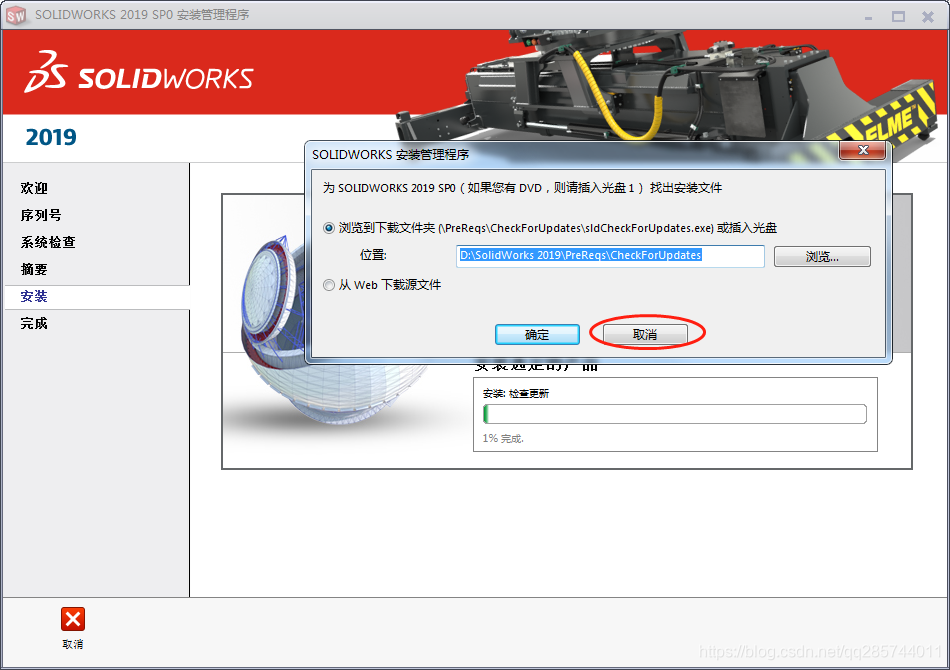The image size is (950, 670).
Task: Click the SW icon in the title bar
Action: [x=16, y=15]
